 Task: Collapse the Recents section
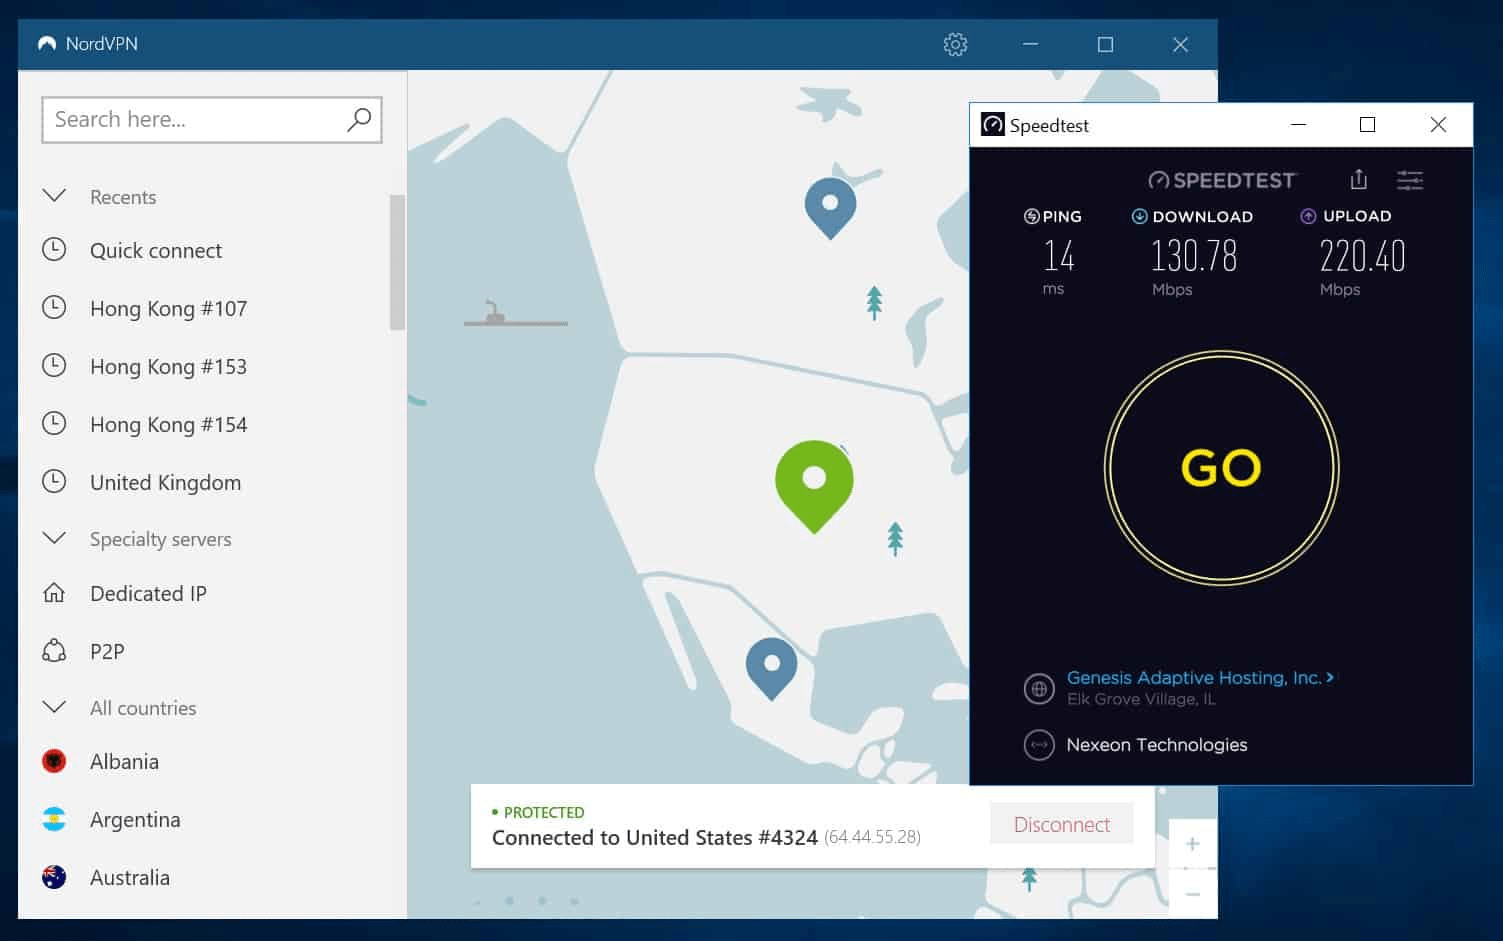coord(55,196)
